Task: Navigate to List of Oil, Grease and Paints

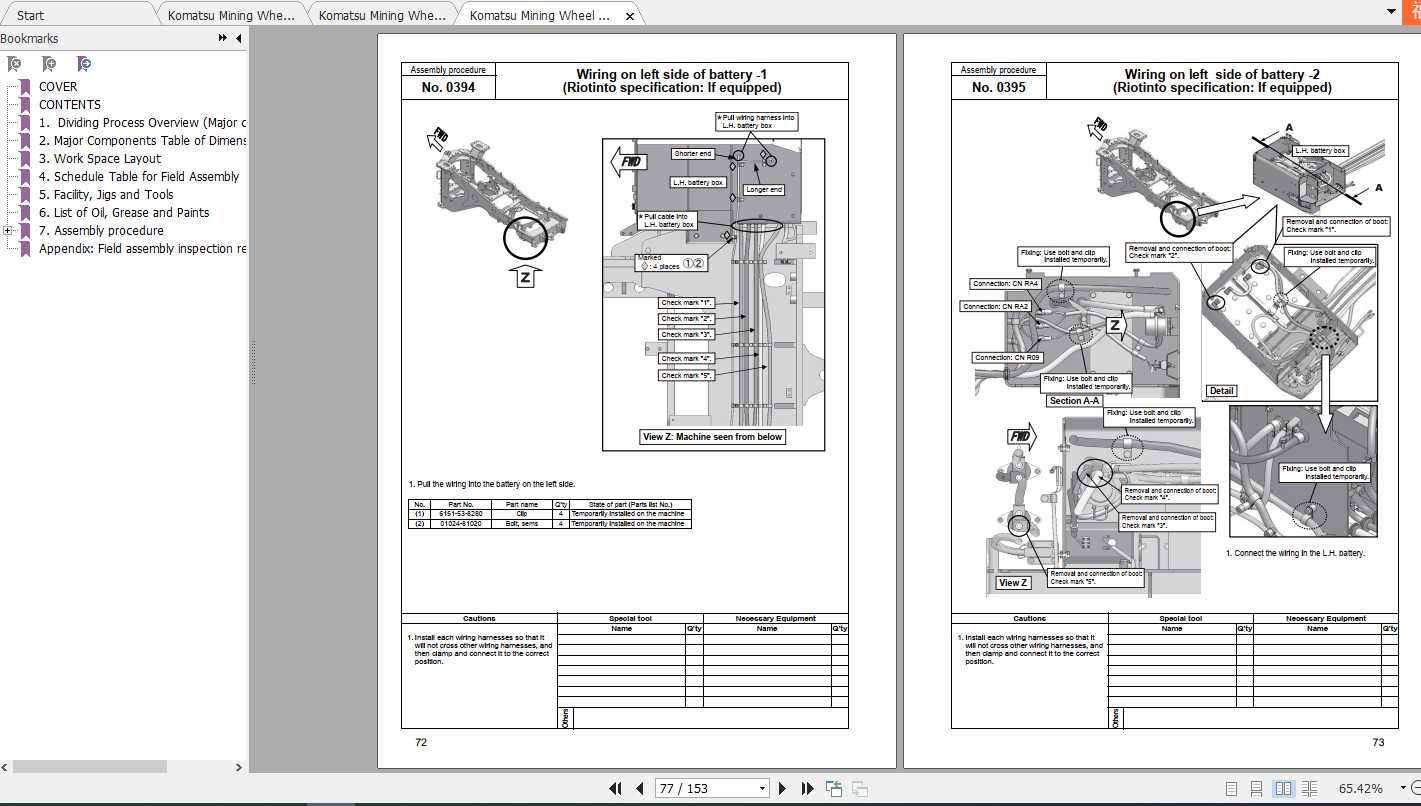Action: point(122,212)
